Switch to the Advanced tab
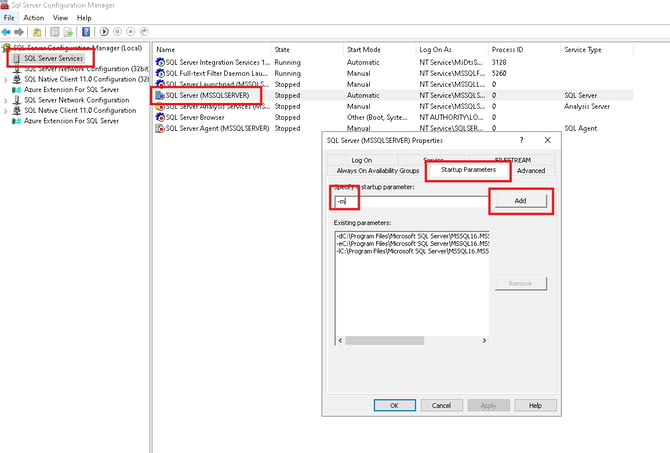Image resolution: width=670 pixels, height=453 pixels. coord(531,171)
